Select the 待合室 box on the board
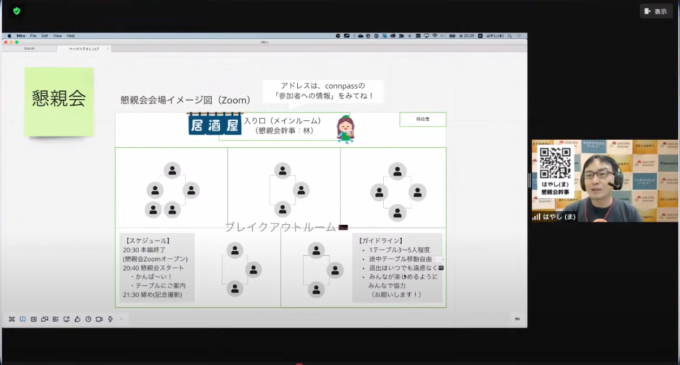Image resolution: width=680 pixels, height=365 pixels. [x=423, y=119]
